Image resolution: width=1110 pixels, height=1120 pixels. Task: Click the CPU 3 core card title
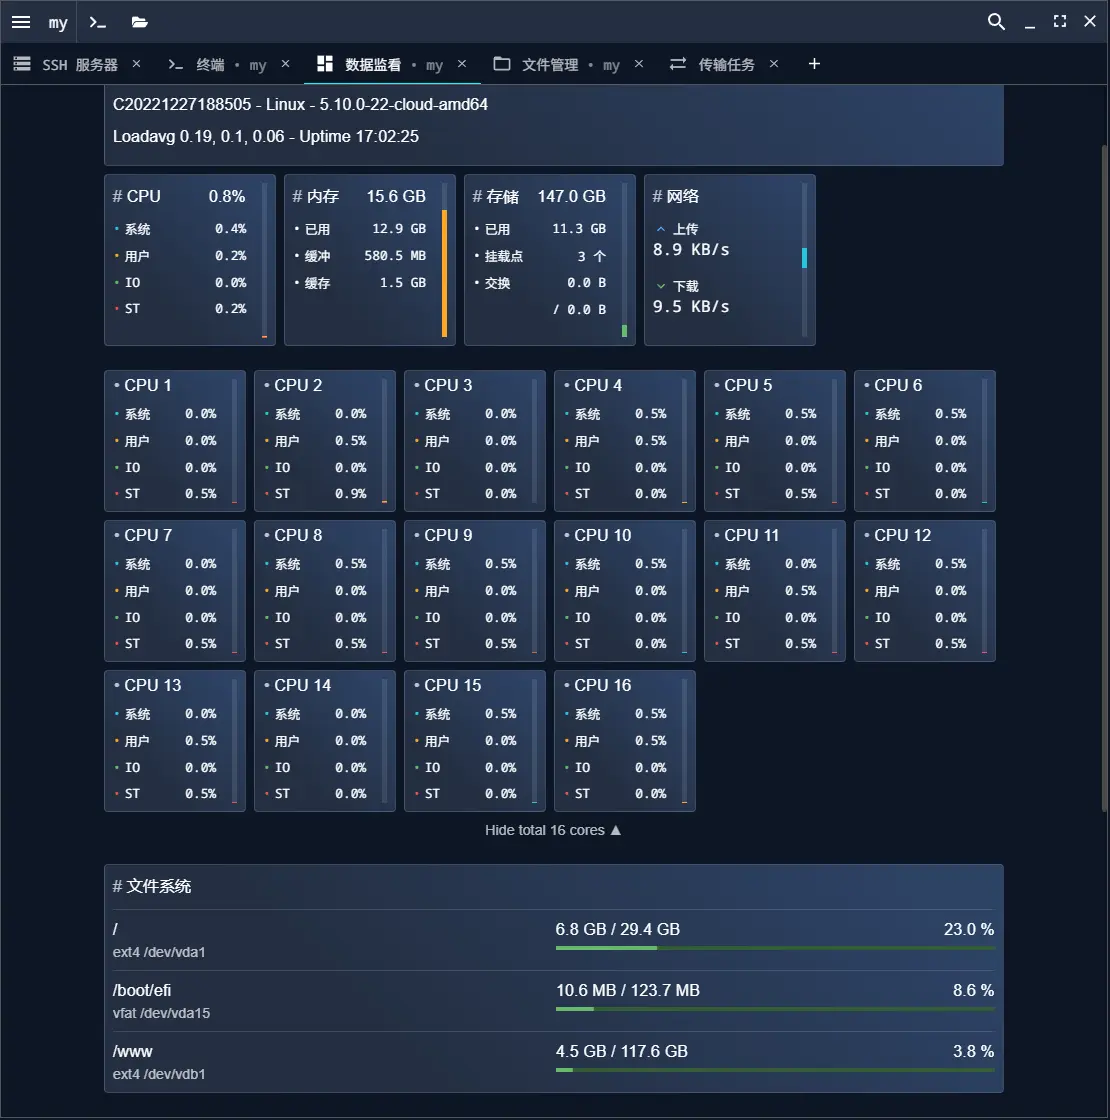click(x=448, y=385)
